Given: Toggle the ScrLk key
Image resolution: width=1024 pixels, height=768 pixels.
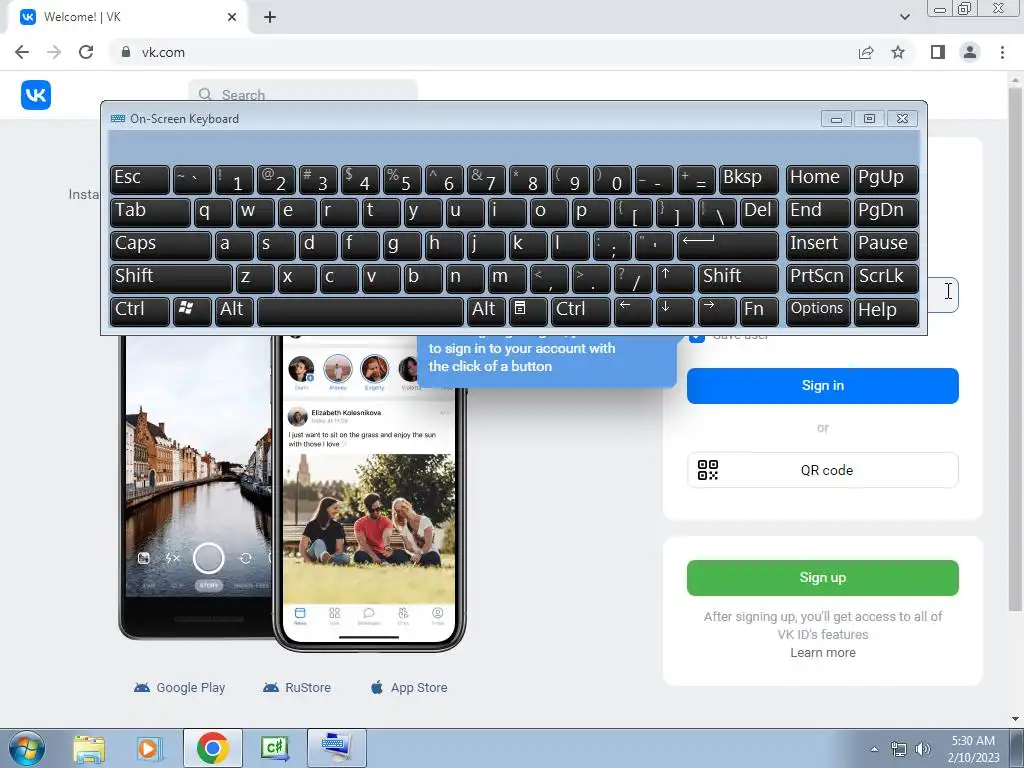Looking at the screenshot, I should (x=886, y=278).
